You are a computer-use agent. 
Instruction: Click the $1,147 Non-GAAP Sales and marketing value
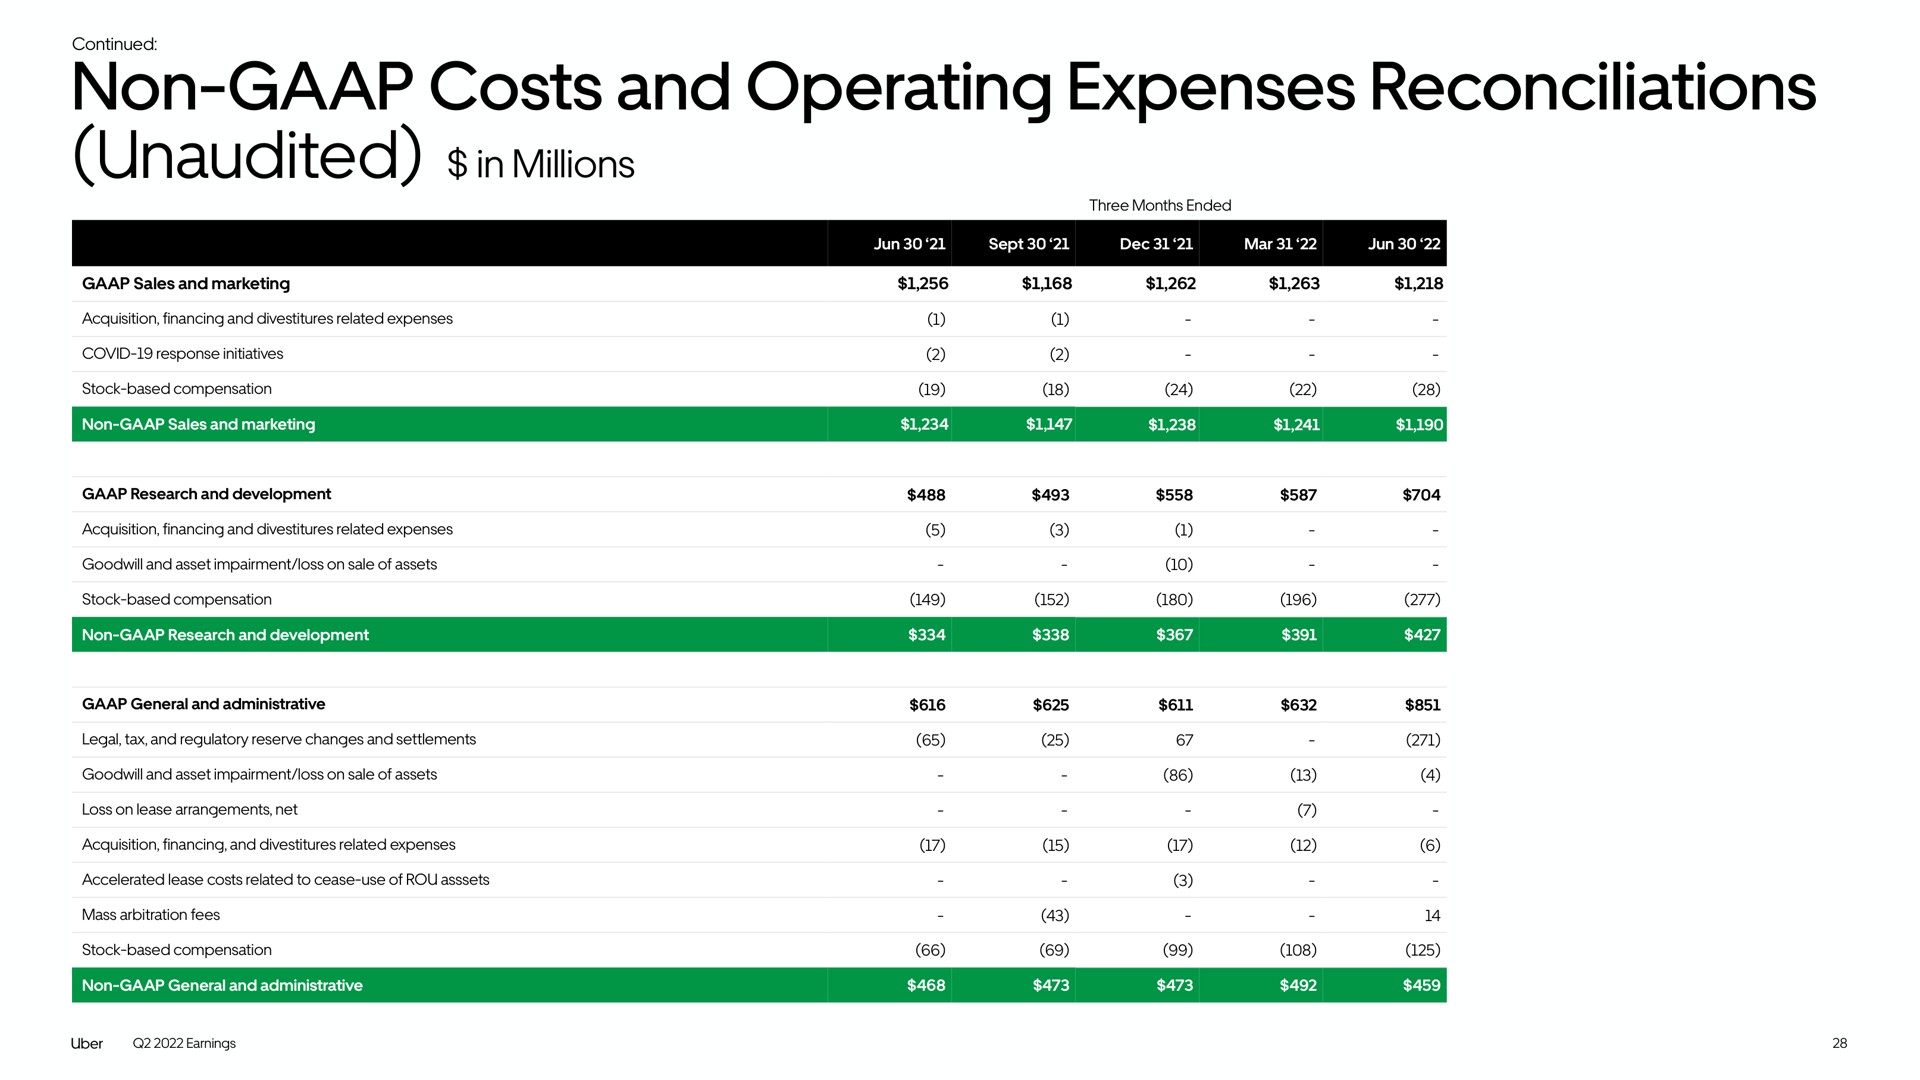click(x=1048, y=424)
